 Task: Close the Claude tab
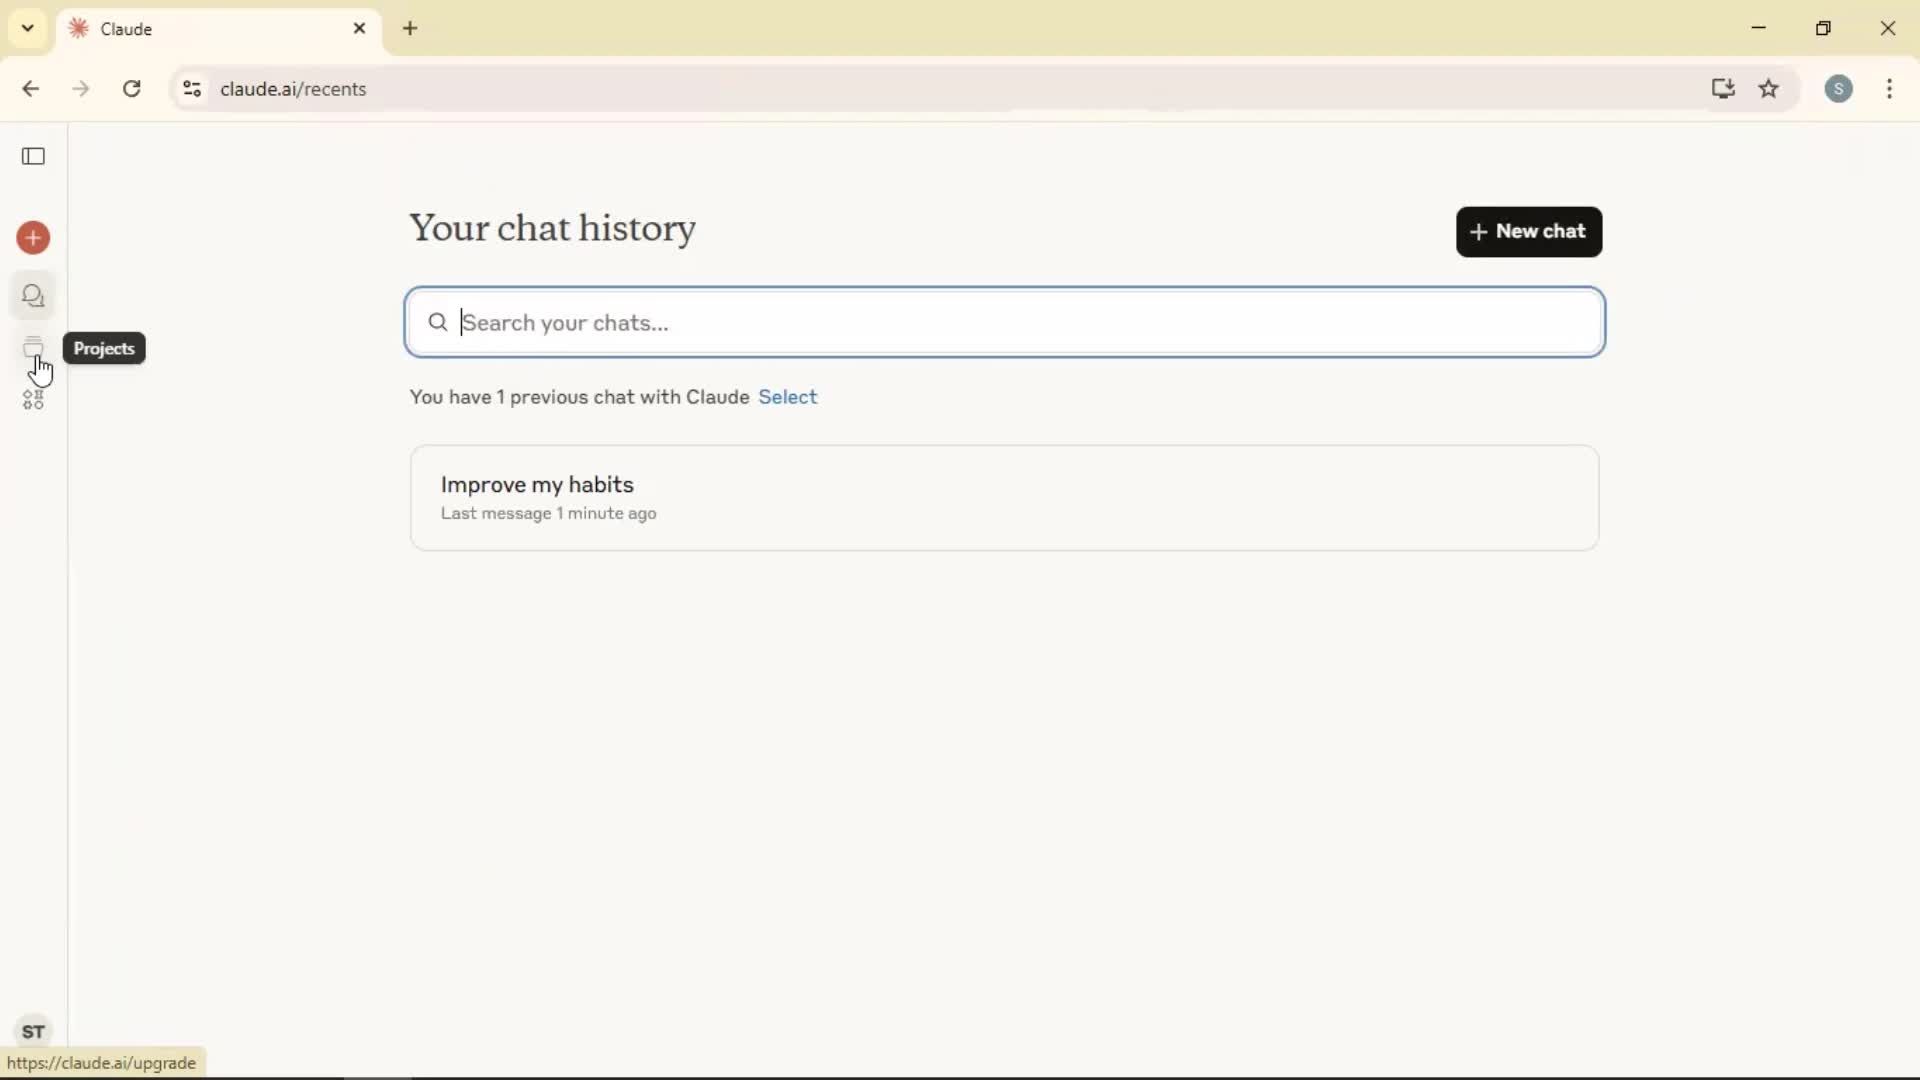pos(360,29)
